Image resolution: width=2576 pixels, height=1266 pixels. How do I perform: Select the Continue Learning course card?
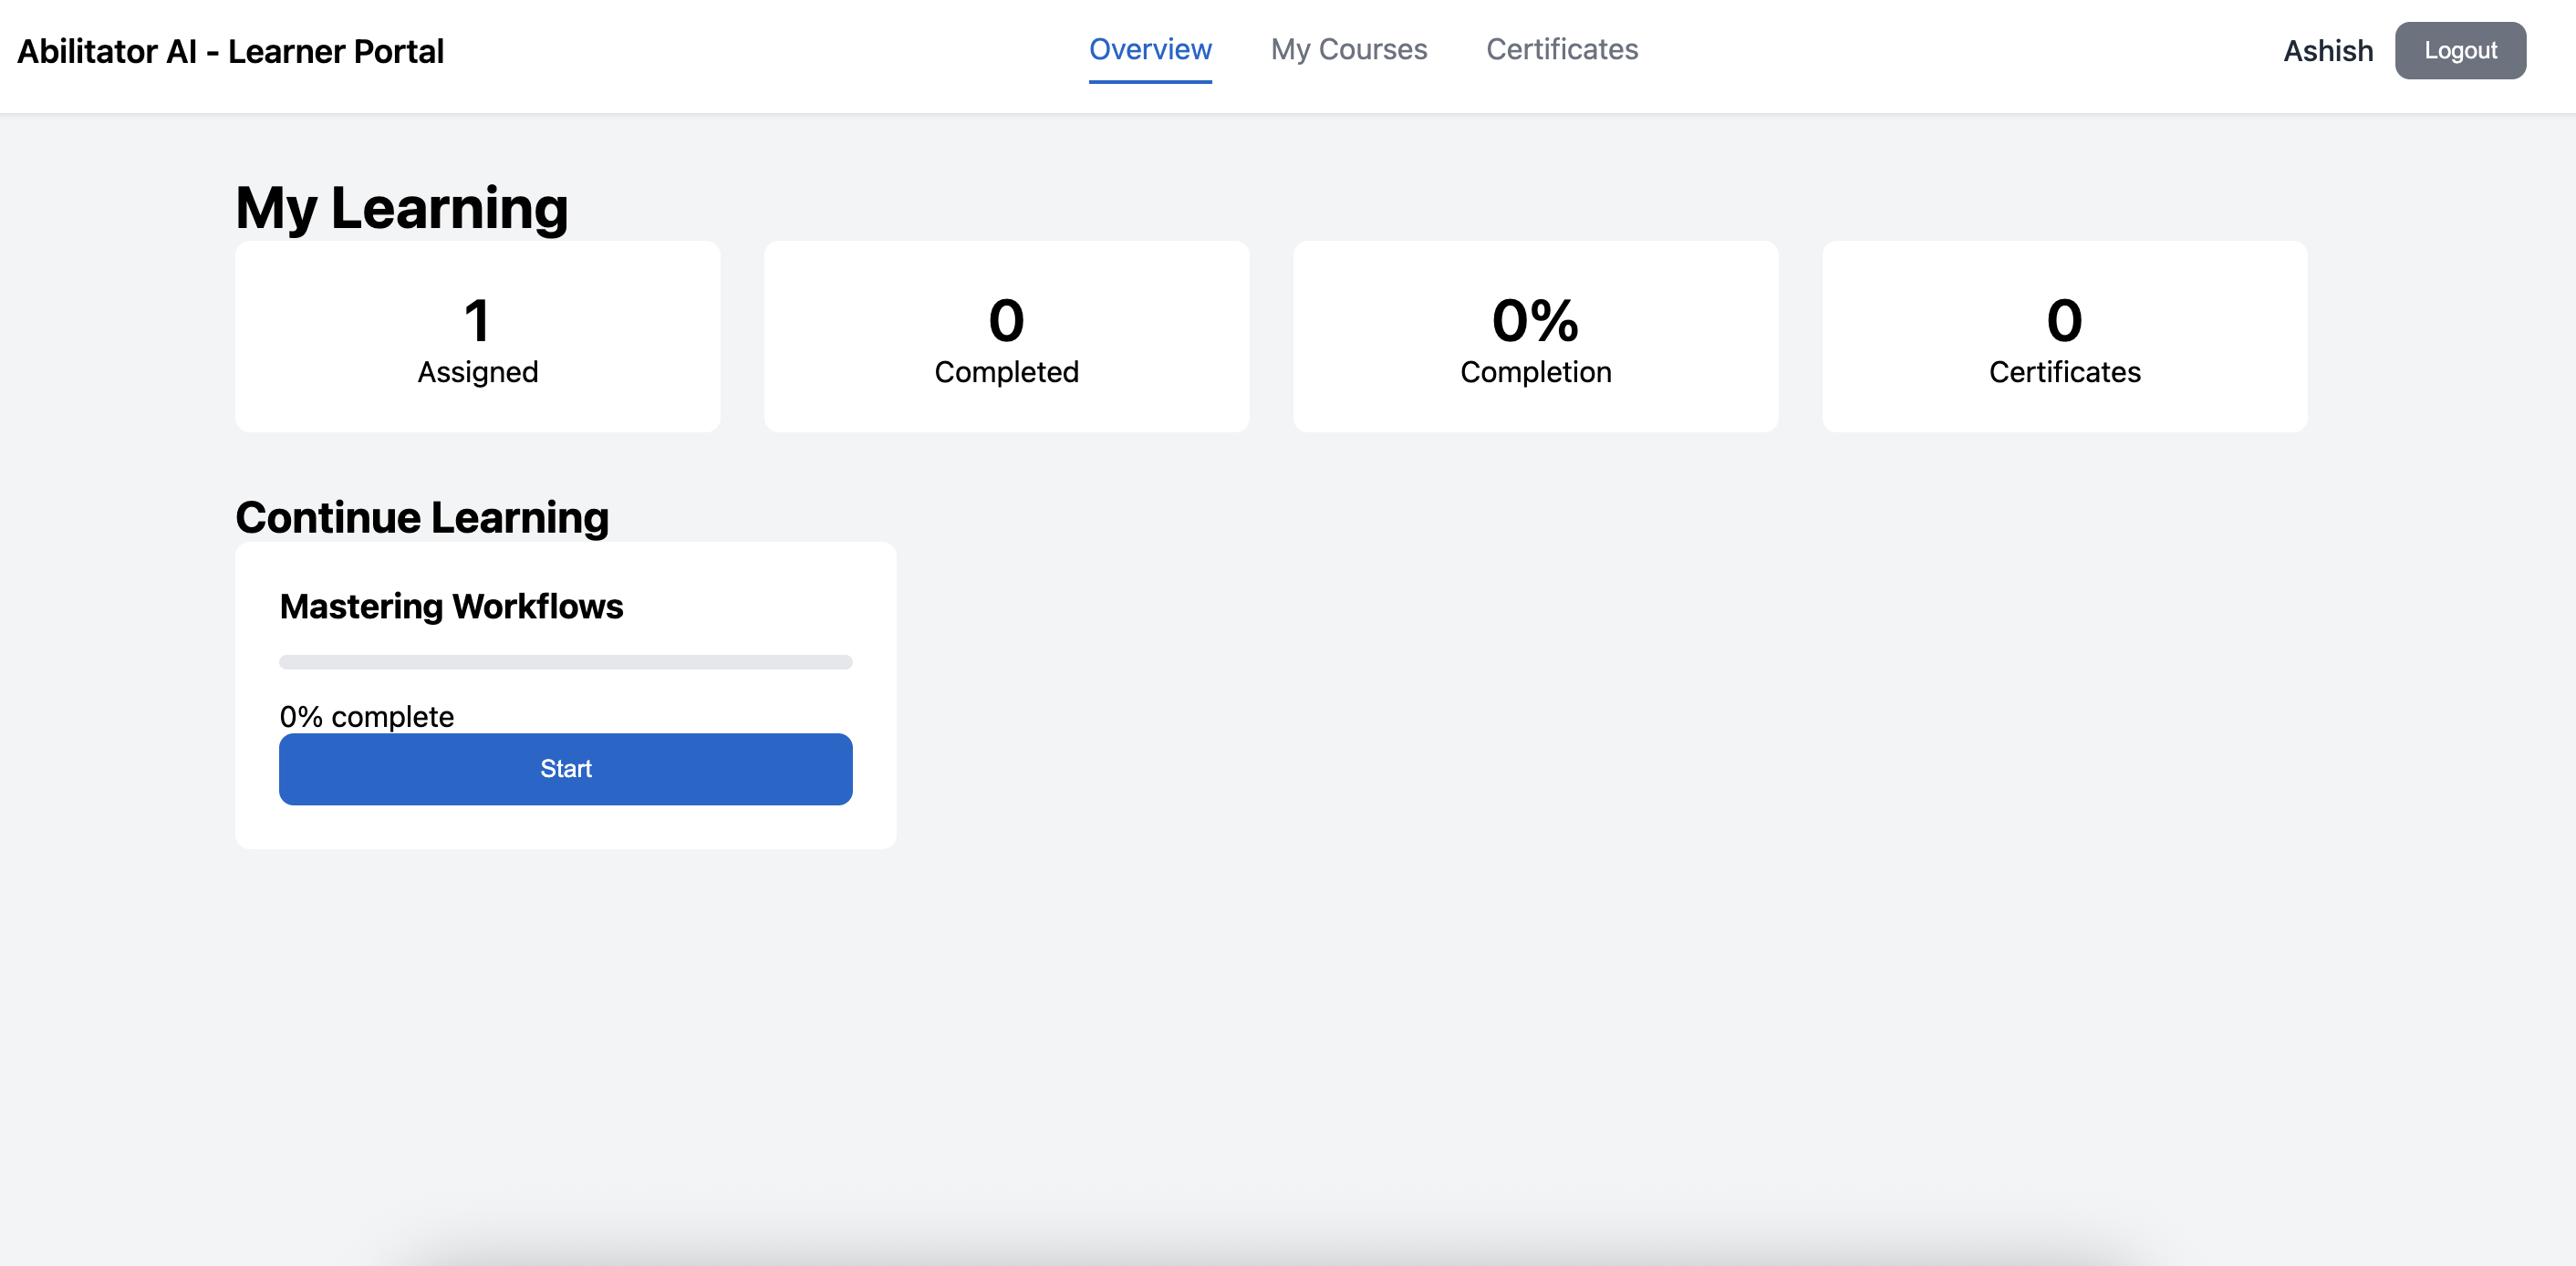(565, 695)
